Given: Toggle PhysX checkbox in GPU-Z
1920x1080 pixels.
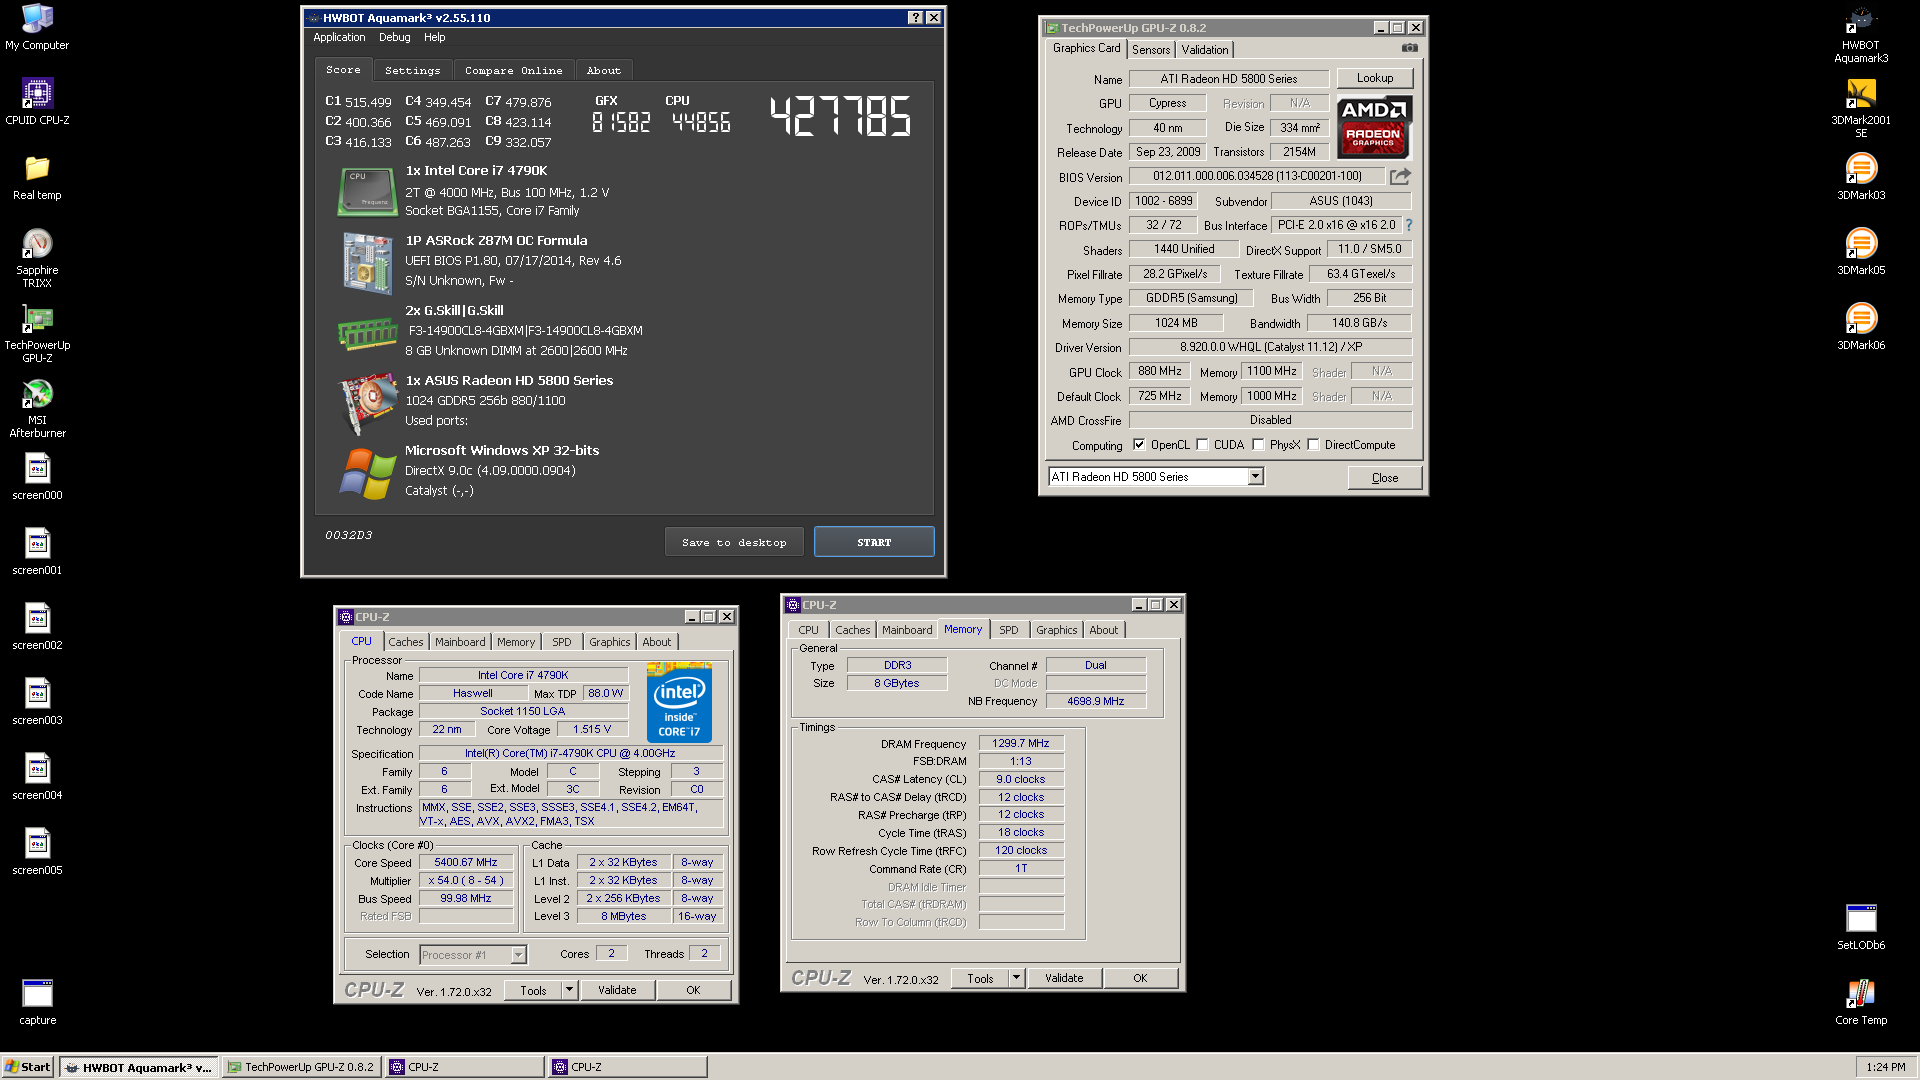Looking at the screenshot, I should (1258, 445).
